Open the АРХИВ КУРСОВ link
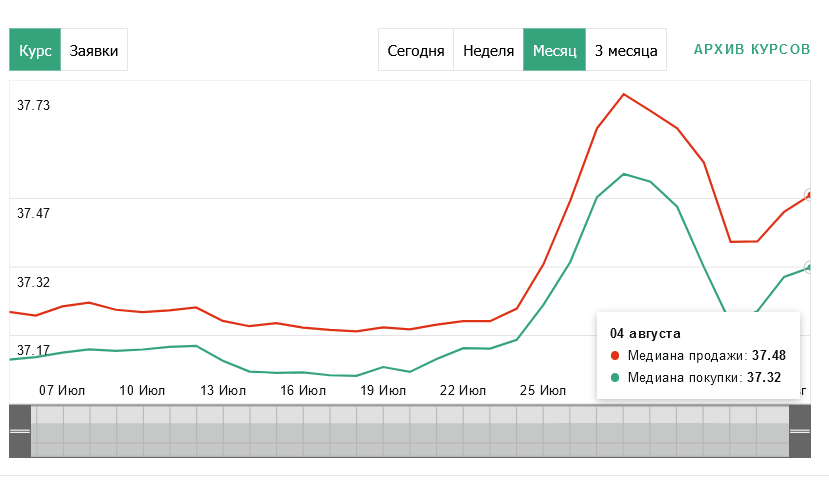829x493 pixels. (x=752, y=49)
